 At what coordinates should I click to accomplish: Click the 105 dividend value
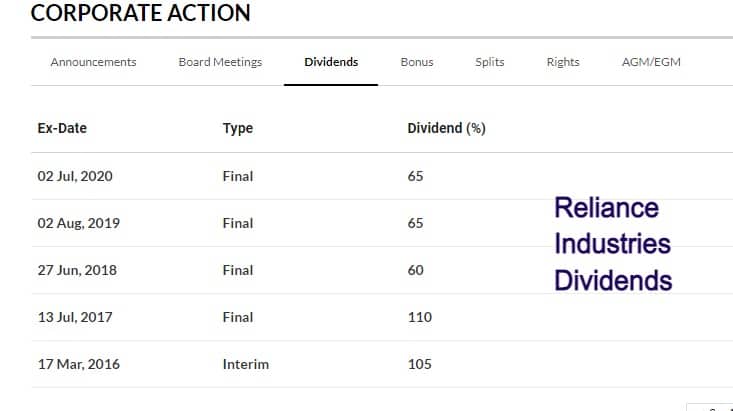pos(420,364)
